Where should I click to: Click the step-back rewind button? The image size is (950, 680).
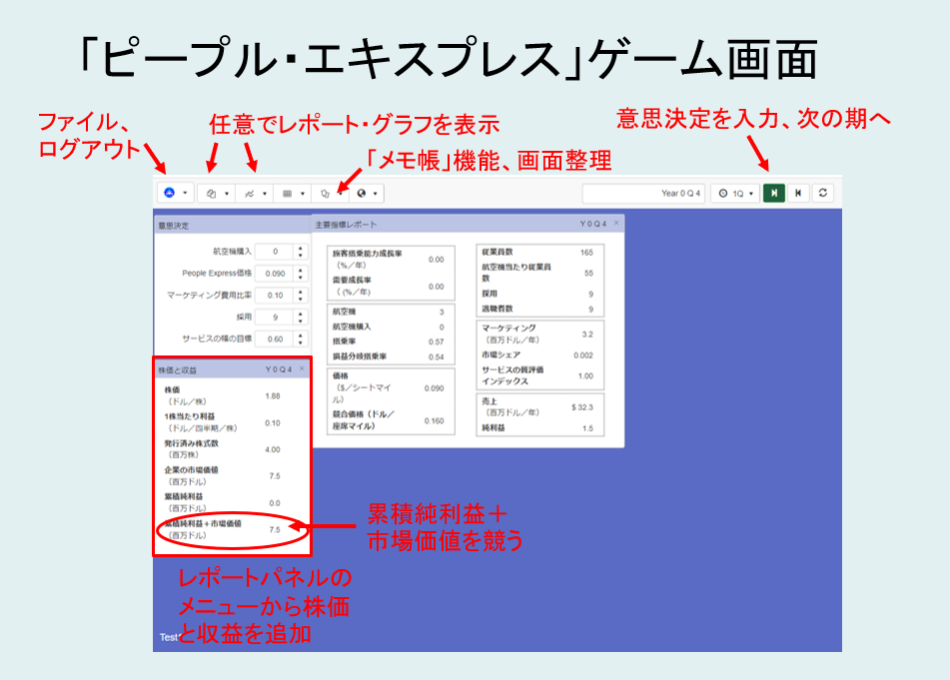pos(798,193)
